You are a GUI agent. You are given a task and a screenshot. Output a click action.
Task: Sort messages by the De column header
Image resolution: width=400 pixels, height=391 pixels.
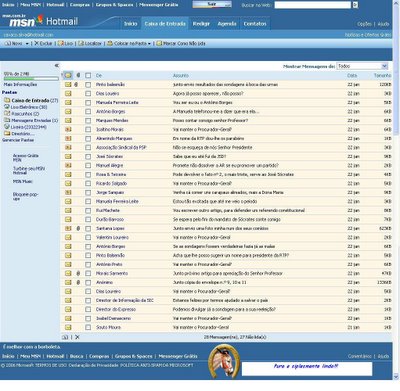(x=99, y=76)
